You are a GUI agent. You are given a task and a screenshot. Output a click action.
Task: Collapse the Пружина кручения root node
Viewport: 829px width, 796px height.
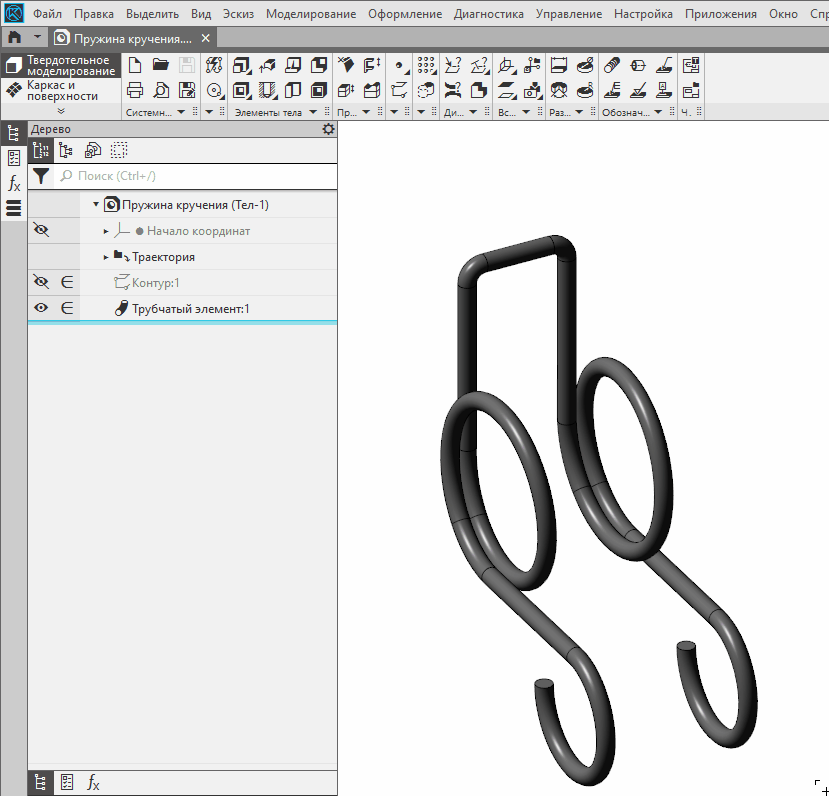[x=96, y=205]
